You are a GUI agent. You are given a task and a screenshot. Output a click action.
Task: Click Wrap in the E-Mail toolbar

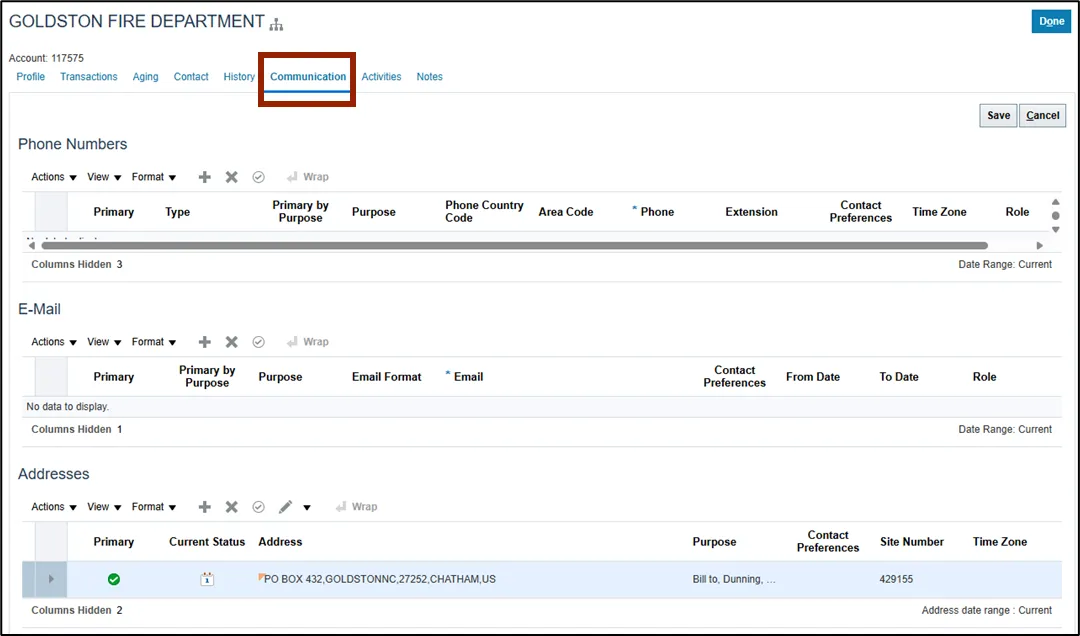308,342
